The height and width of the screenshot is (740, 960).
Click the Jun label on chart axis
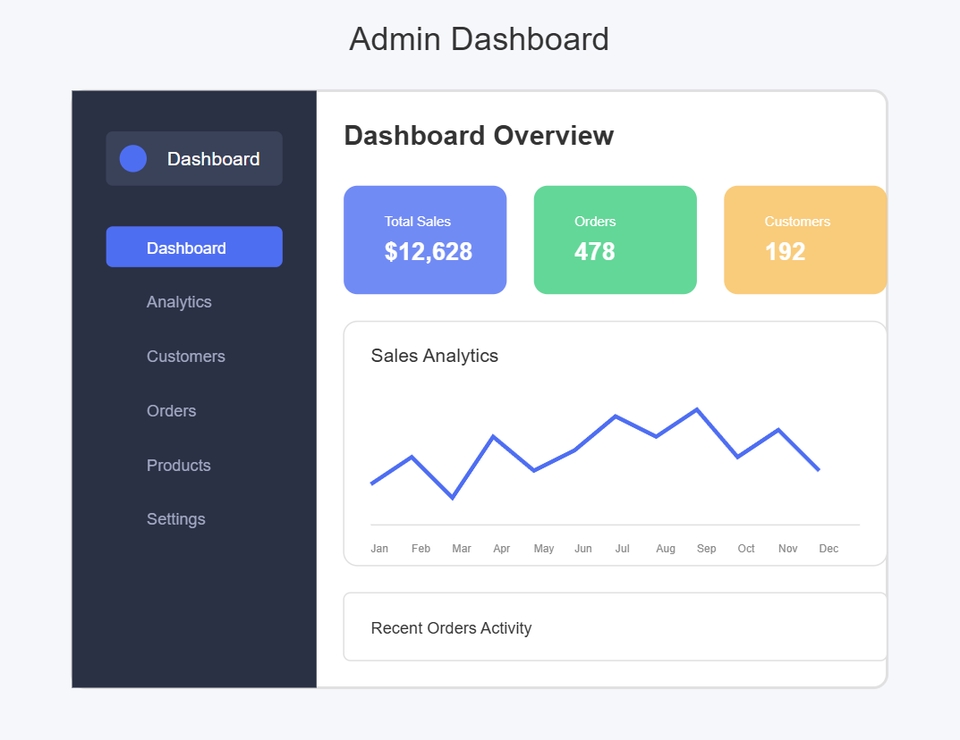point(583,548)
